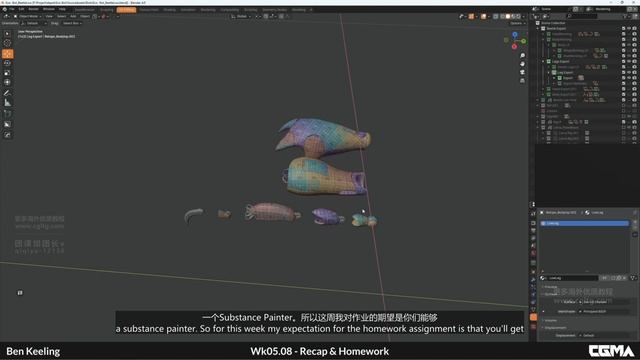The image size is (640, 360).
Task: Click the viewport zoom gizmo icon
Action: click(522, 56)
